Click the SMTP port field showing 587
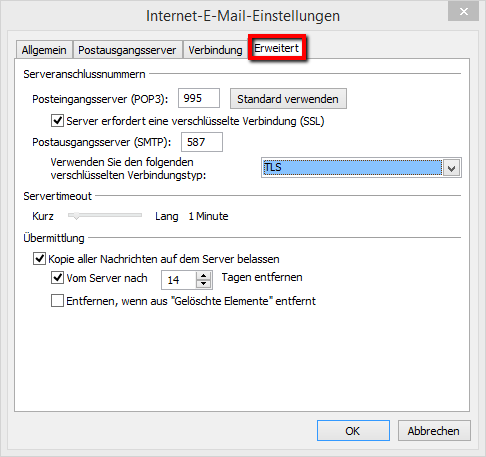 coord(202,142)
